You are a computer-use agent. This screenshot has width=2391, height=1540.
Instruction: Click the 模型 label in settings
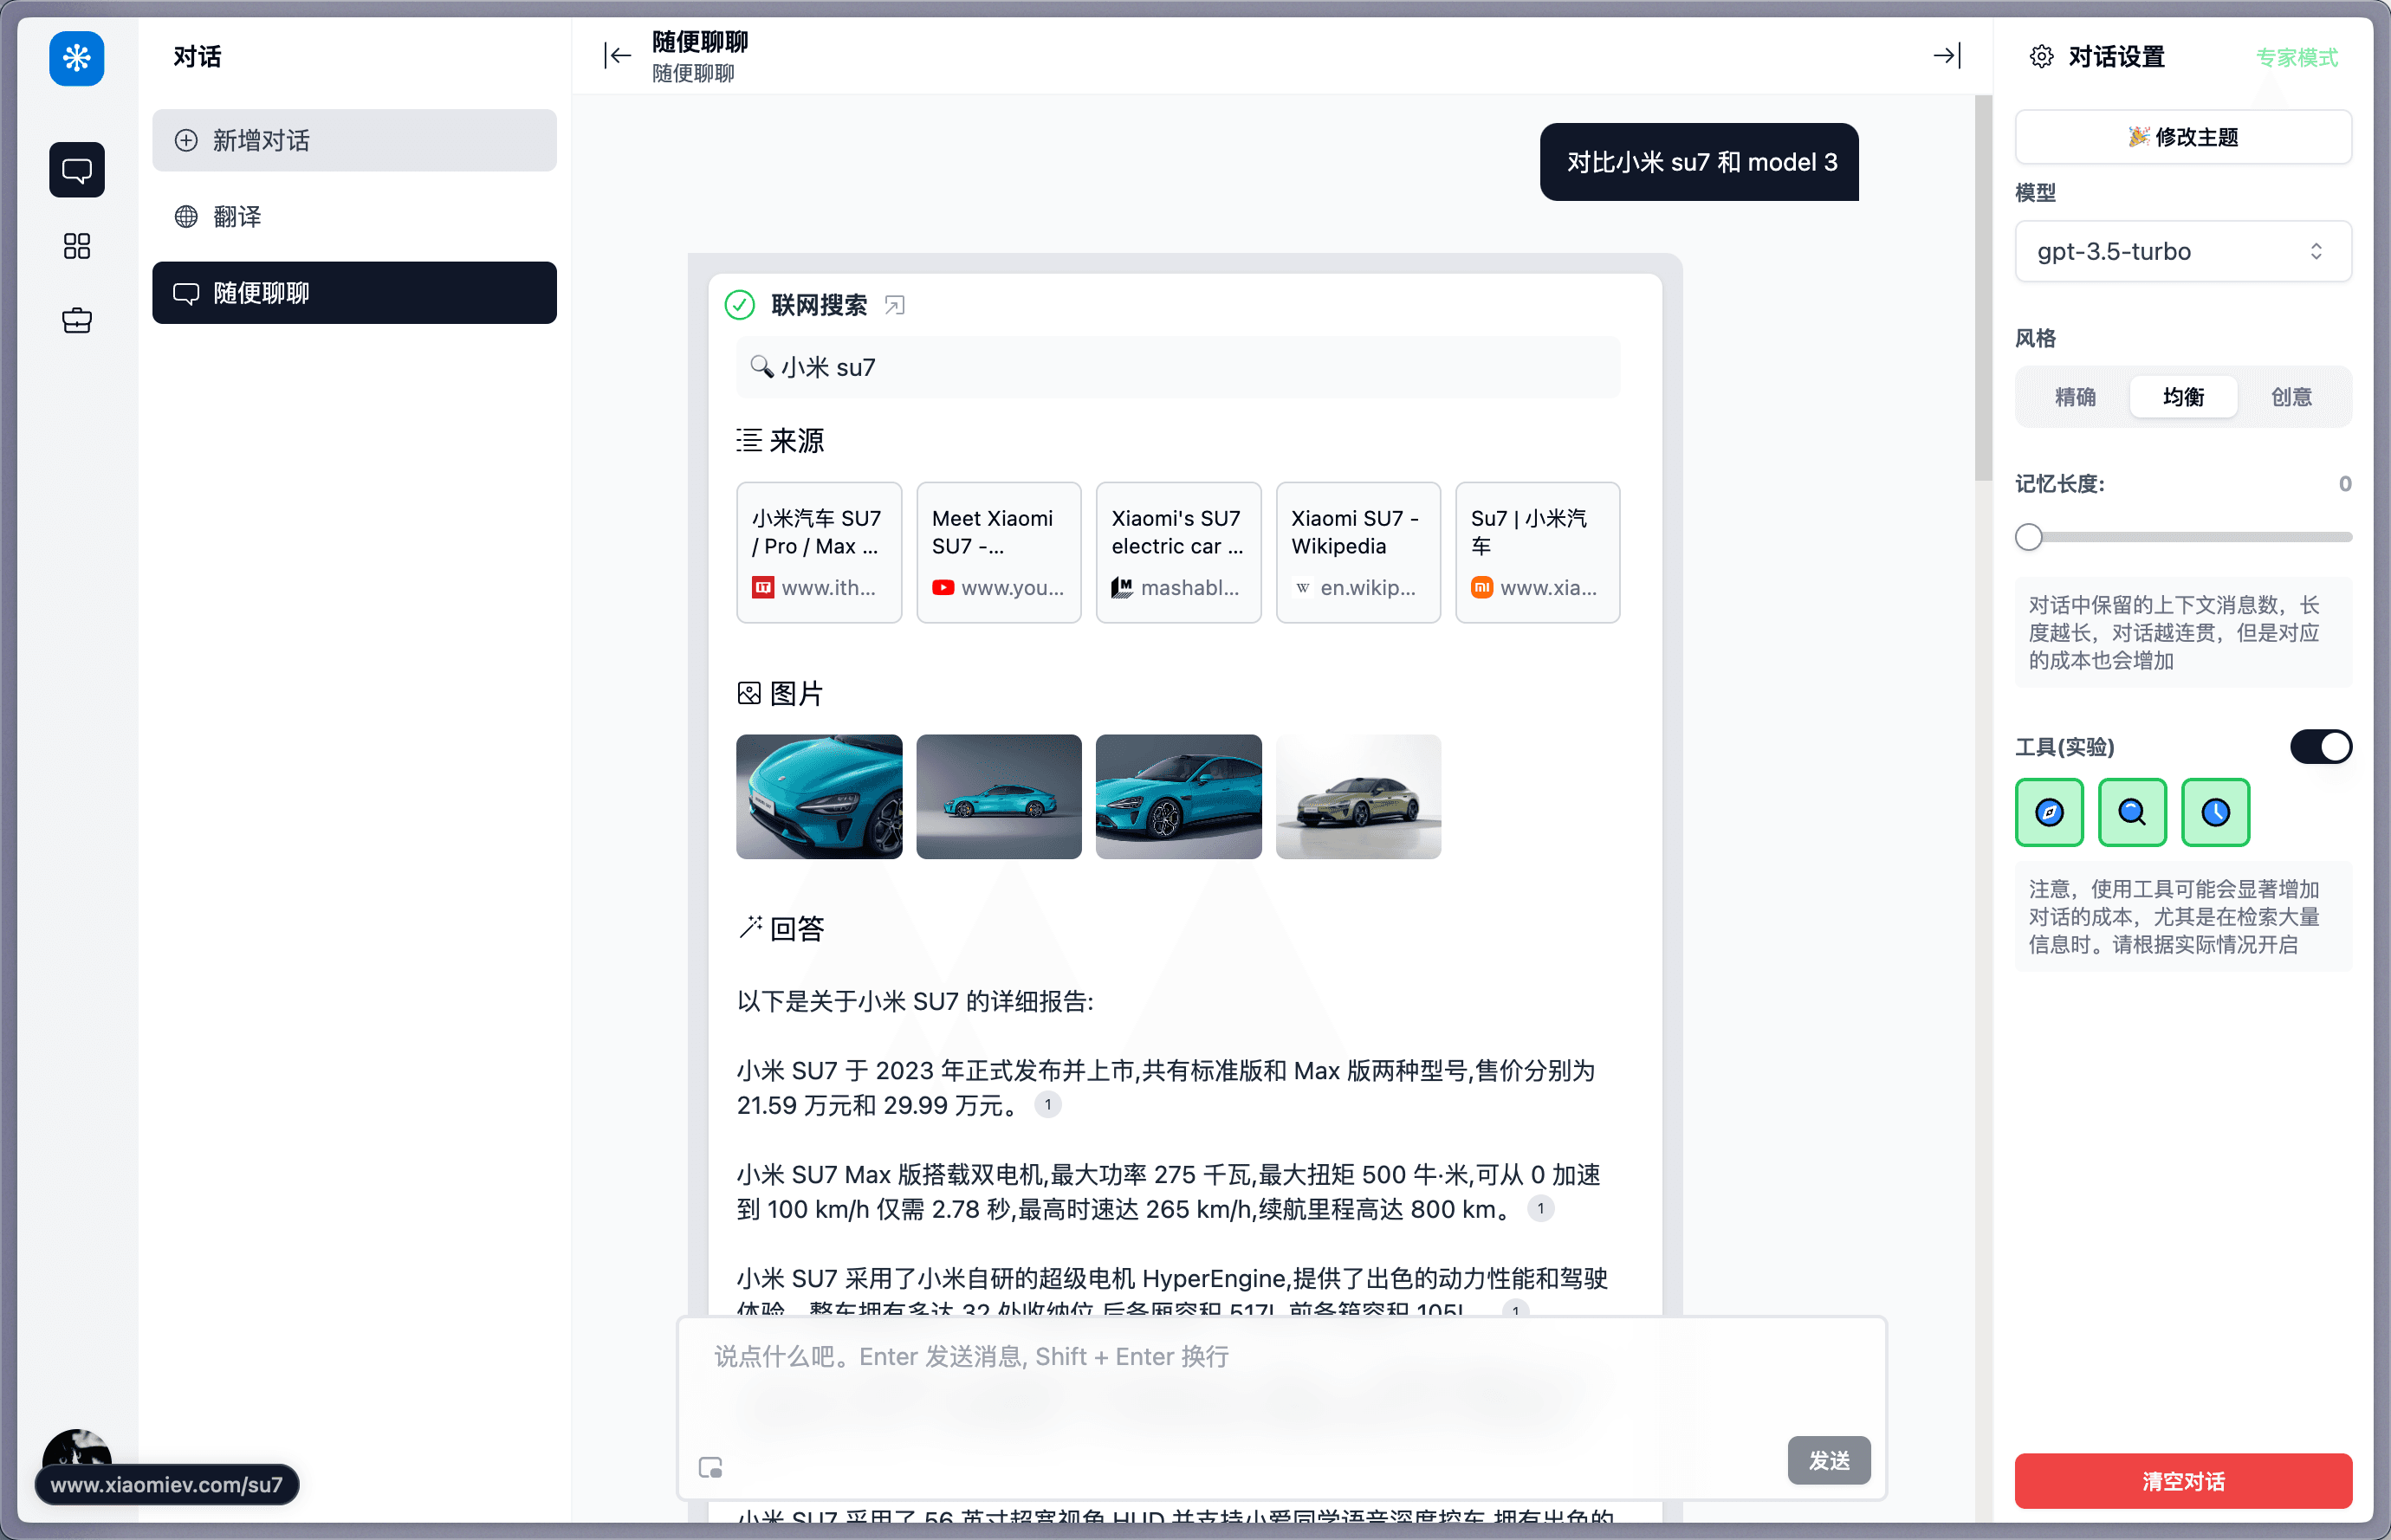tap(2034, 192)
